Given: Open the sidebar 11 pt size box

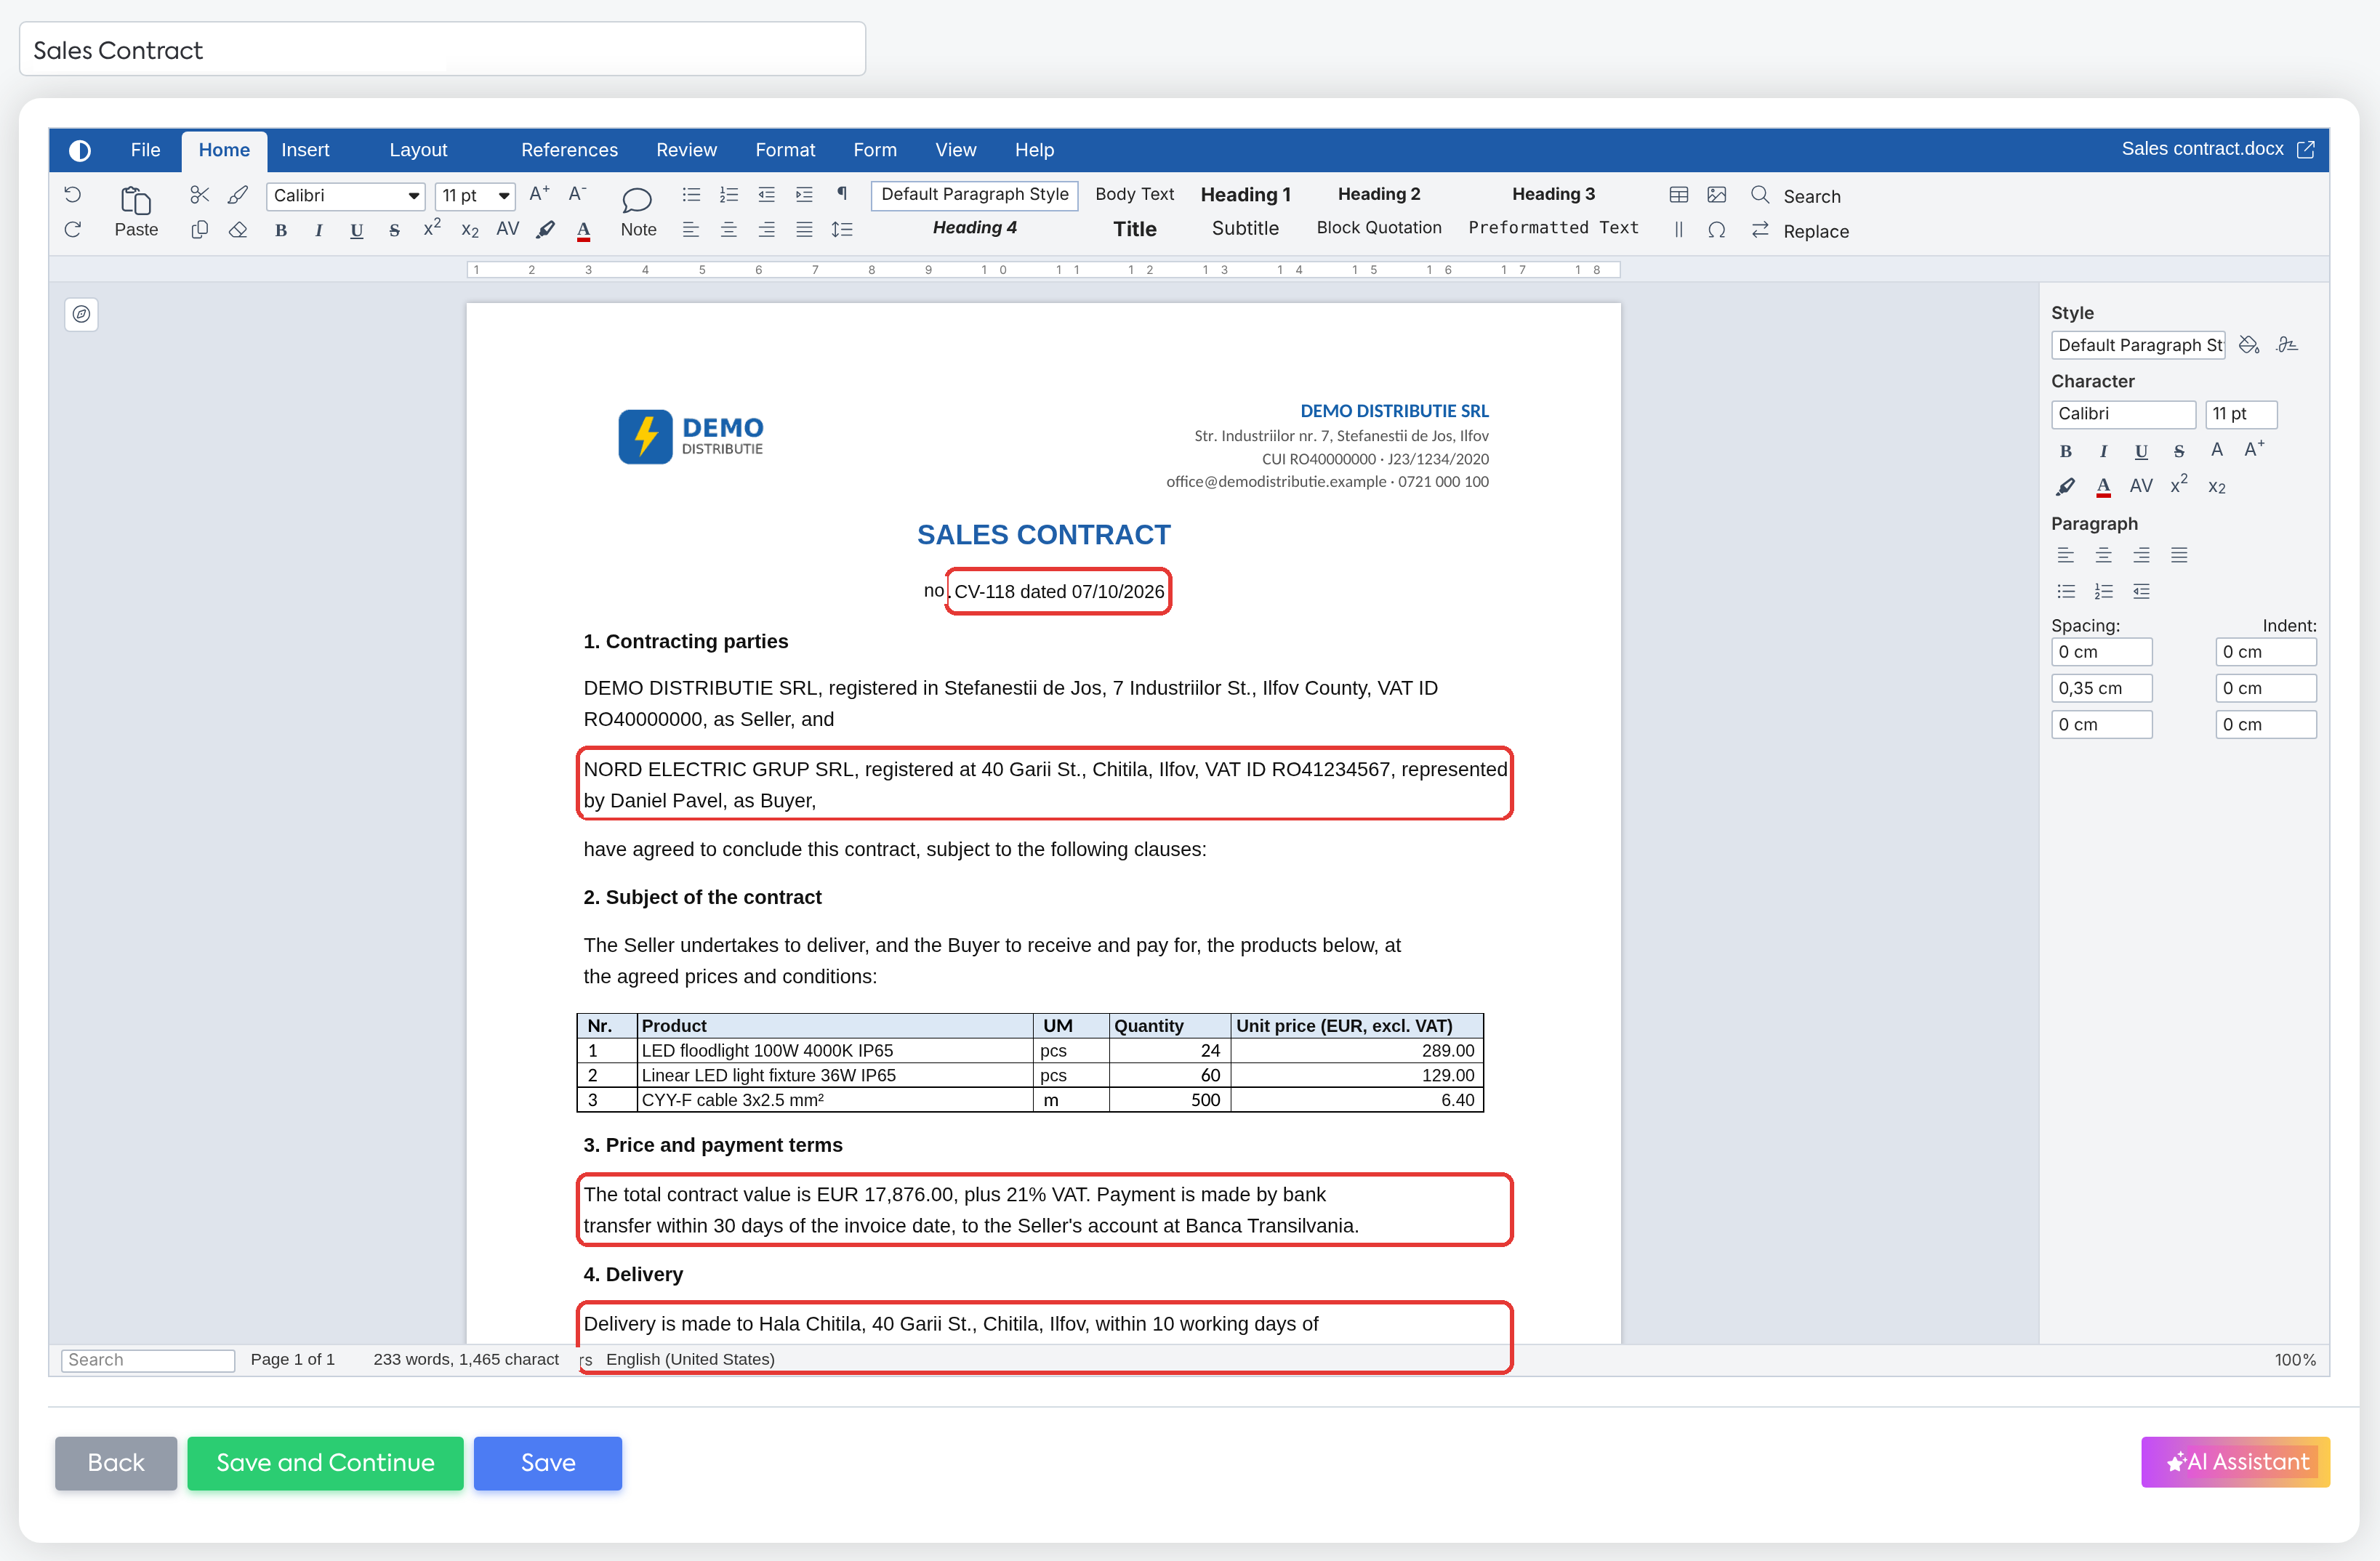Looking at the screenshot, I should (x=2241, y=414).
